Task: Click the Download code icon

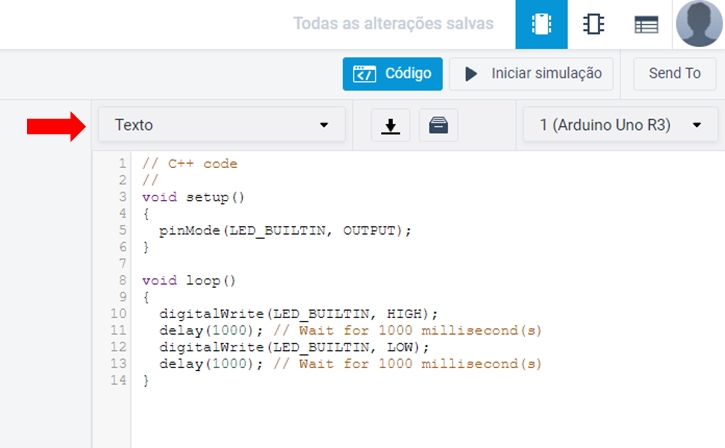Action: pos(390,125)
